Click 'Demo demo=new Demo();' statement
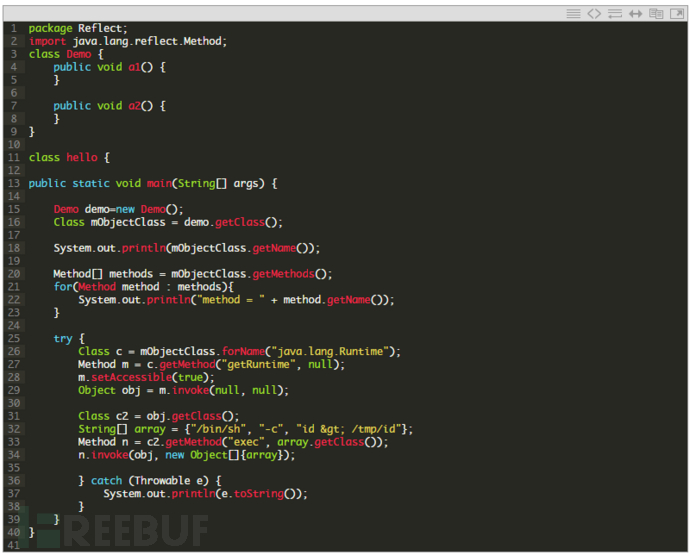Viewport: 690px width, 555px height. pos(118,209)
